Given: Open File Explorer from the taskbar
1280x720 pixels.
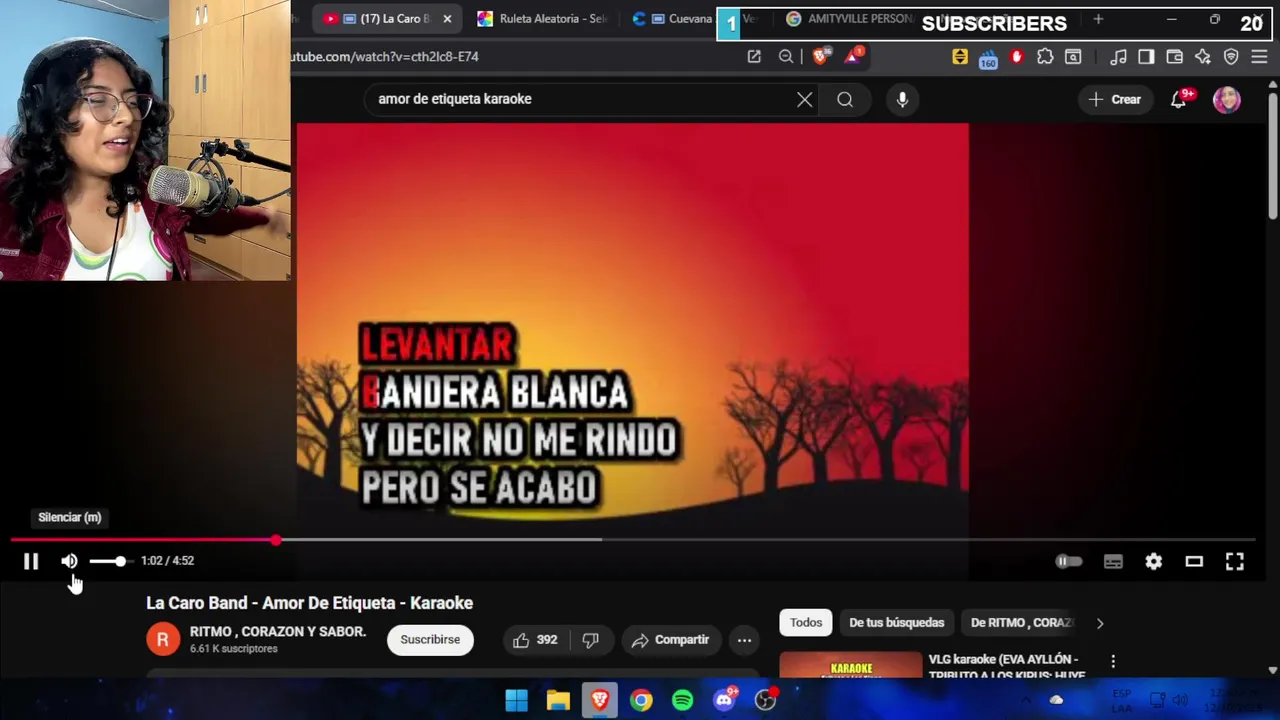Looking at the screenshot, I should (x=558, y=700).
